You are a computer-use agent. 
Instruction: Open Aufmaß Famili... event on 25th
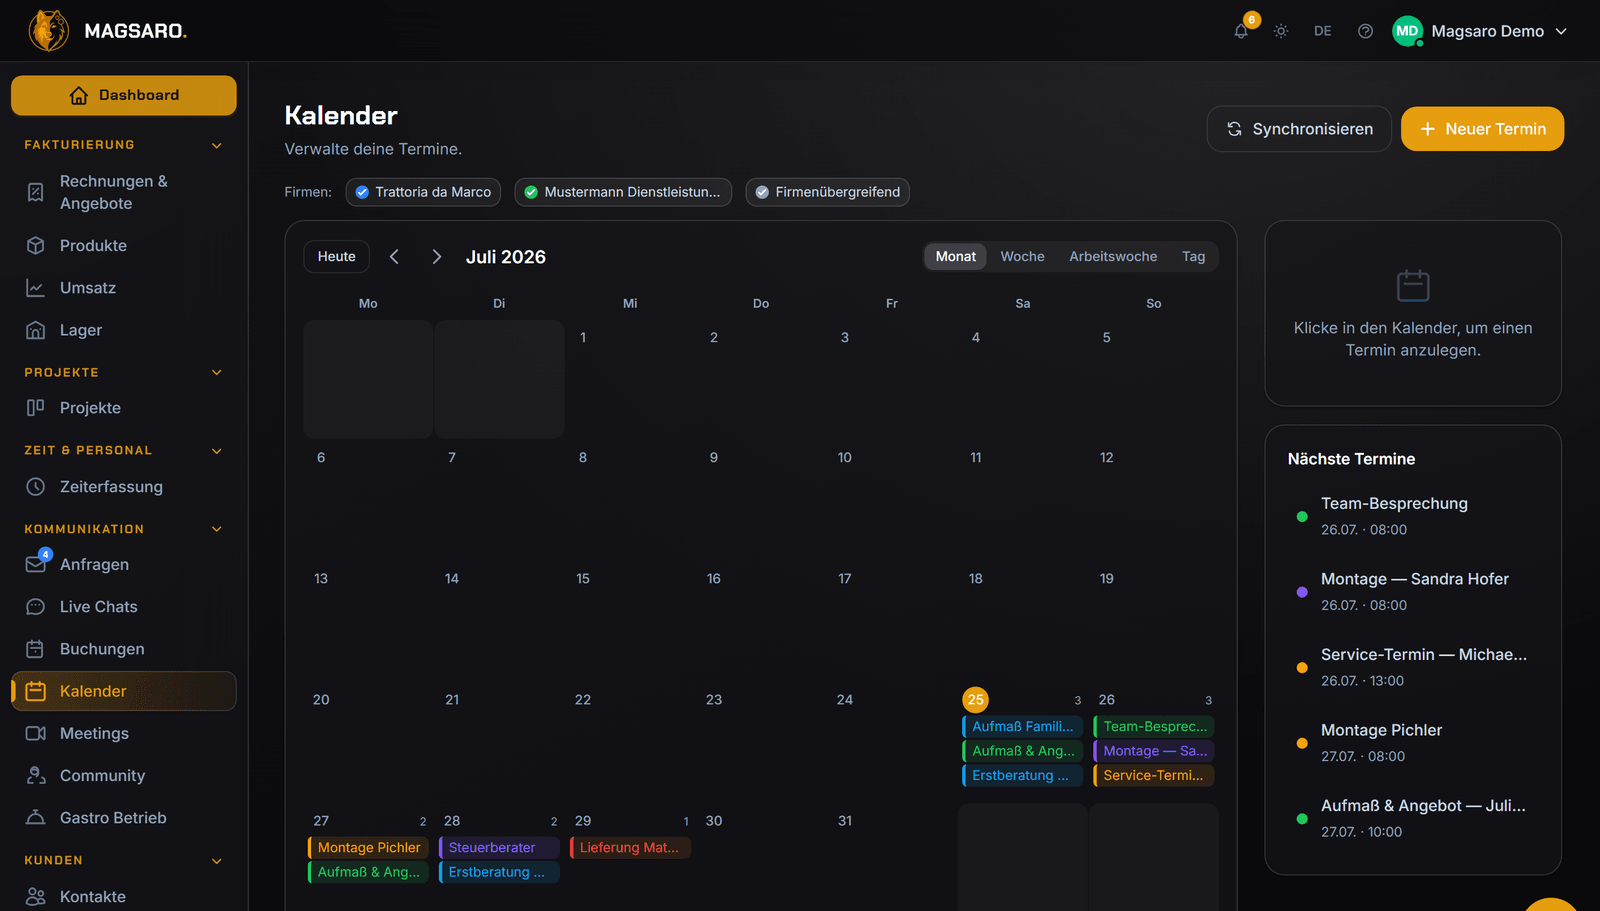[x=1022, y=727]
